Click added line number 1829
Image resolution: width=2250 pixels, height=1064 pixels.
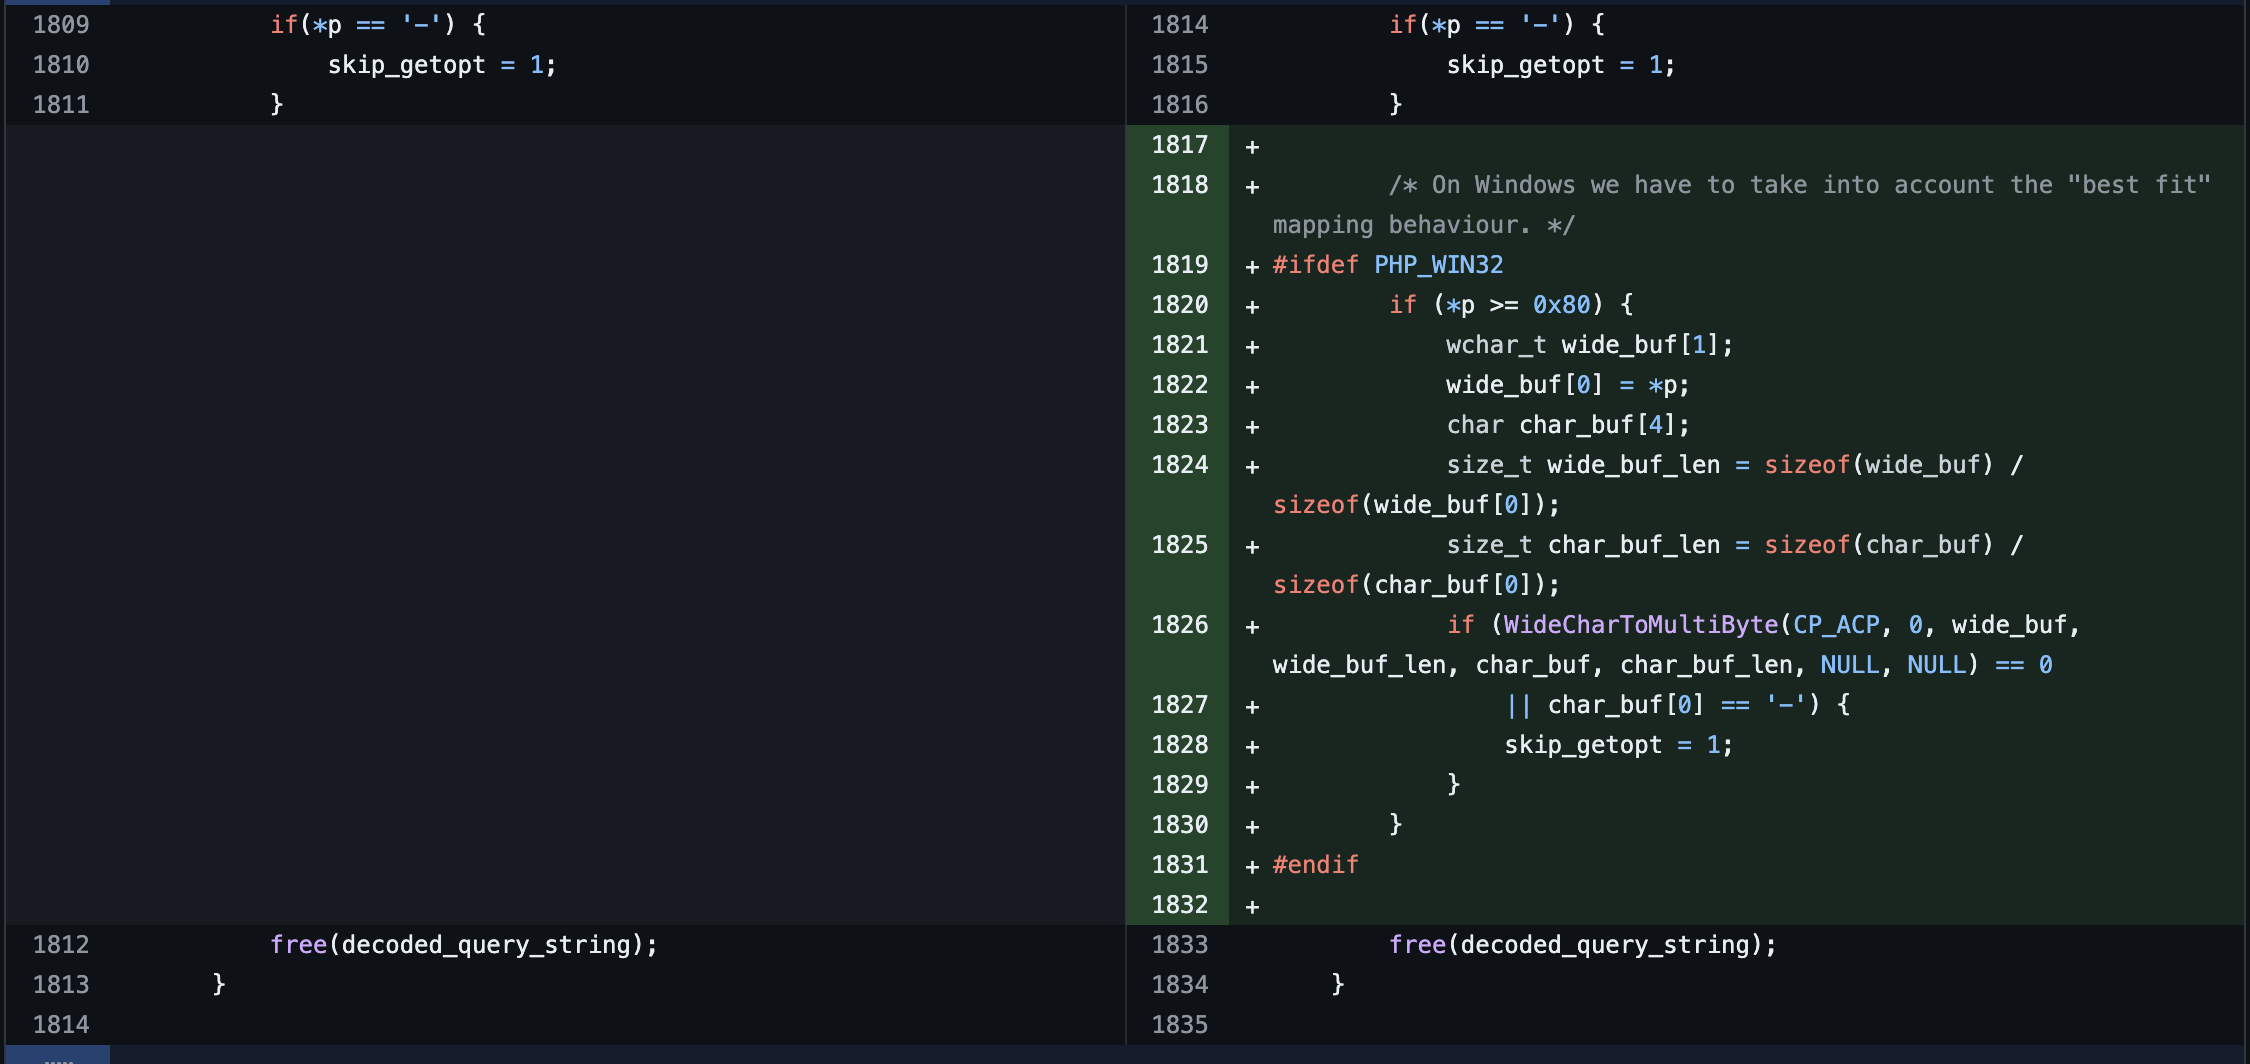[x=1180, y=785]
